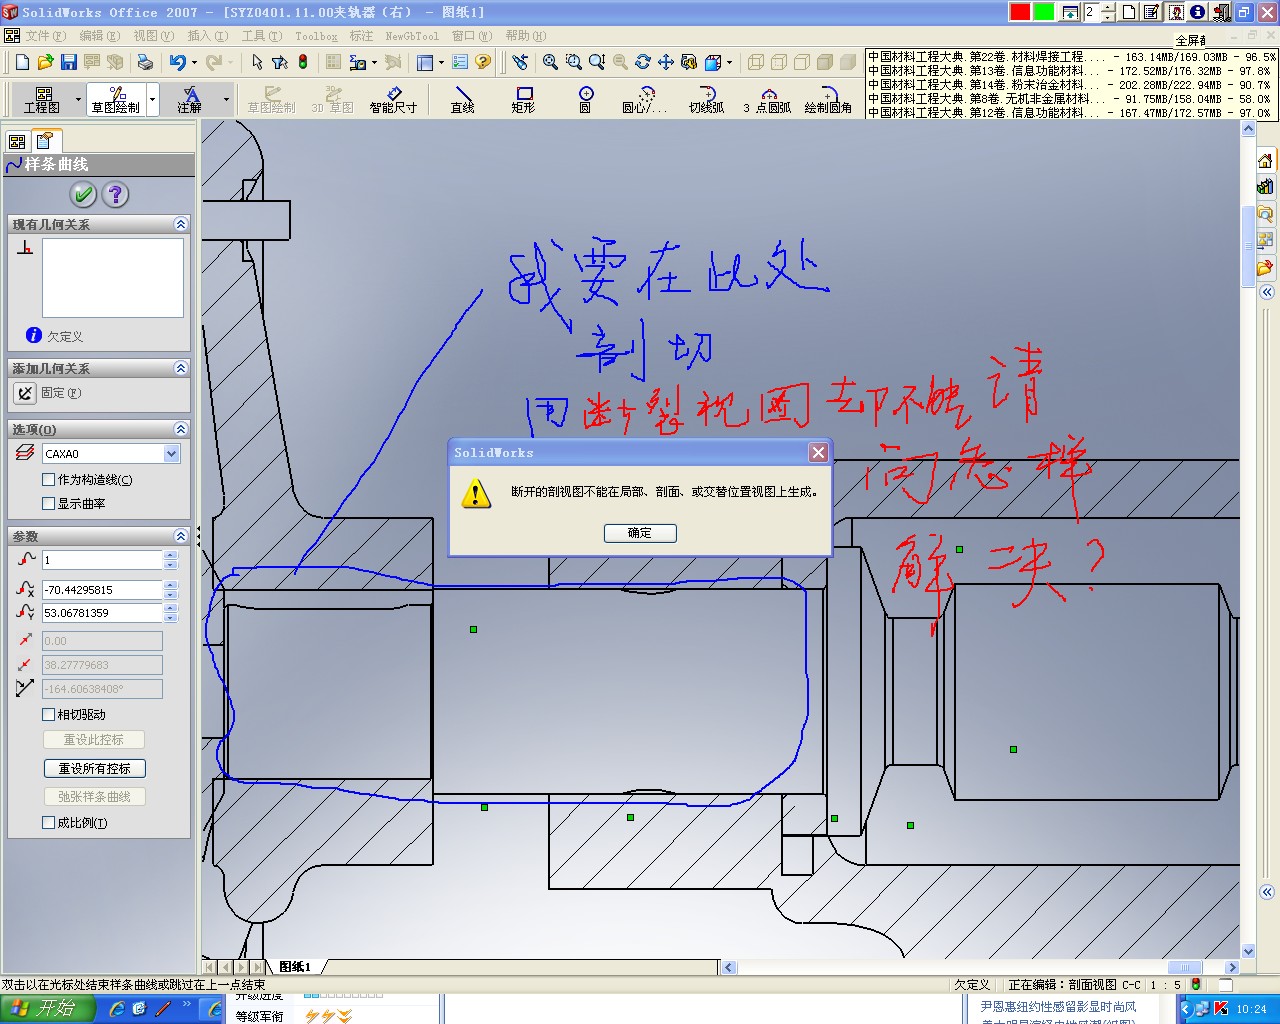Open the CAXA0 layer dropdown
This screenshot has width=1280, height=1024.
click(x=171, y=454)
